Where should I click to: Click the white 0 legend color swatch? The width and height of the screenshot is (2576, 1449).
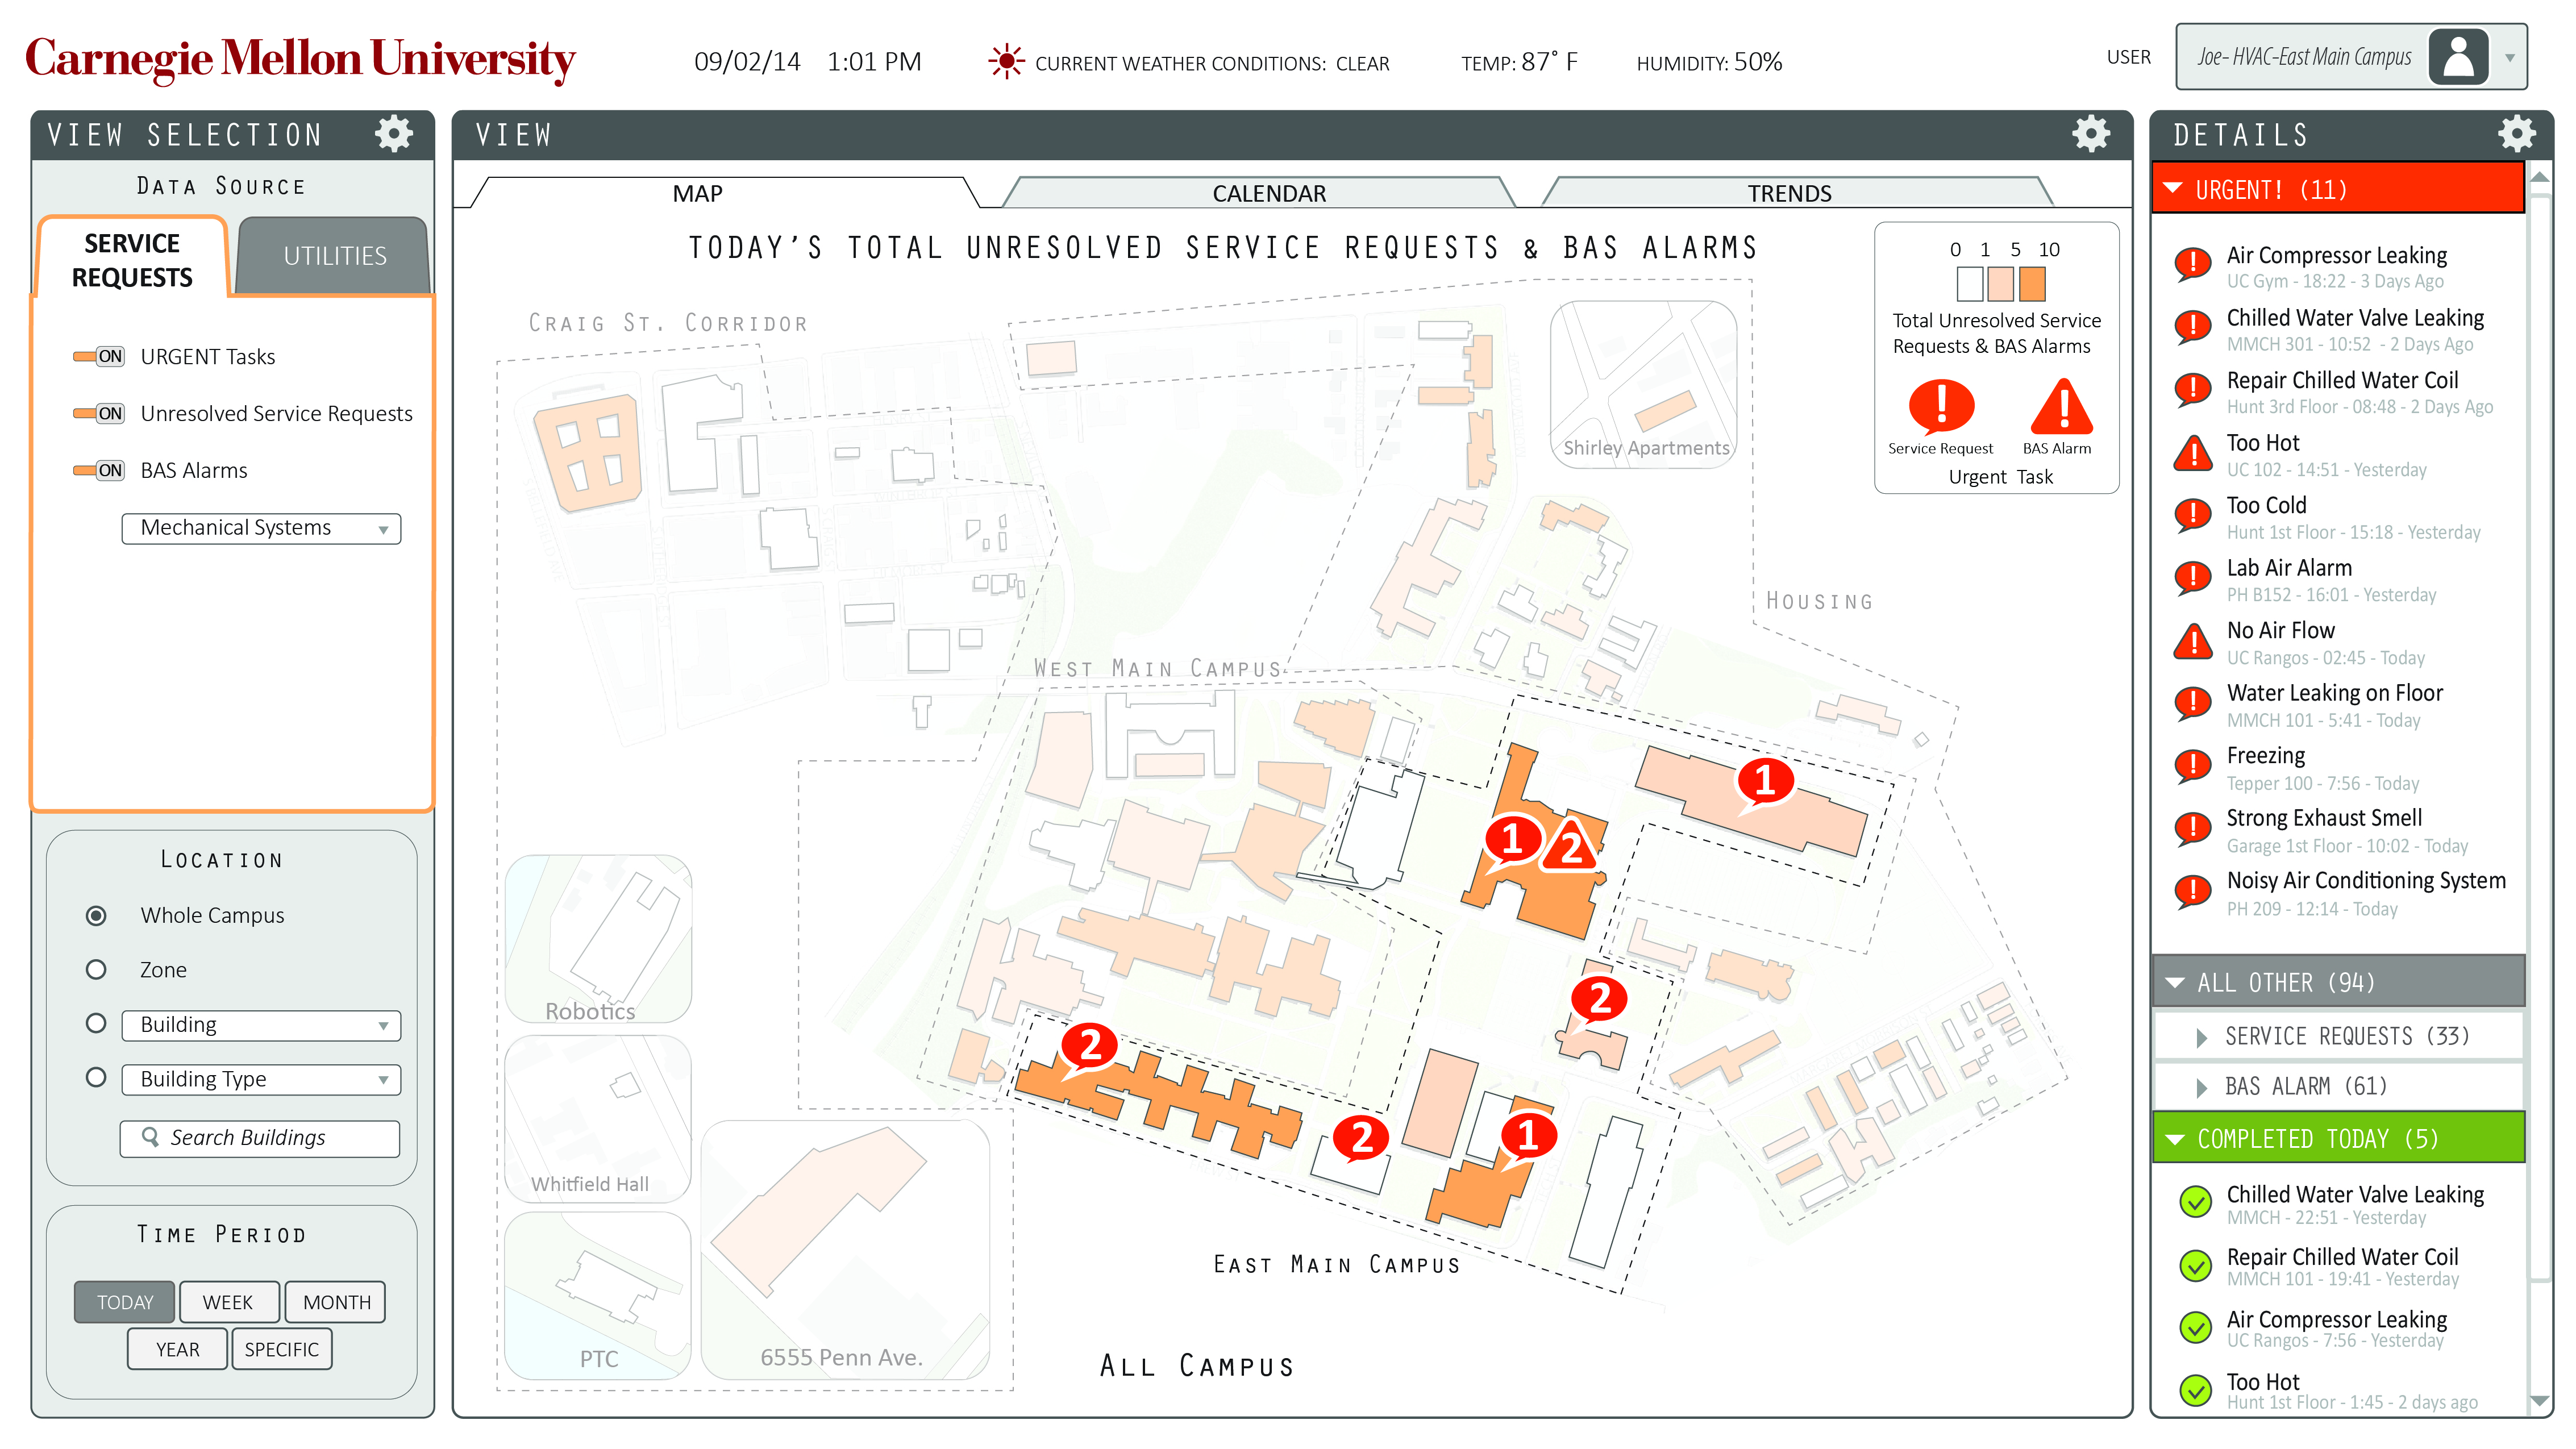point(1970,284)
